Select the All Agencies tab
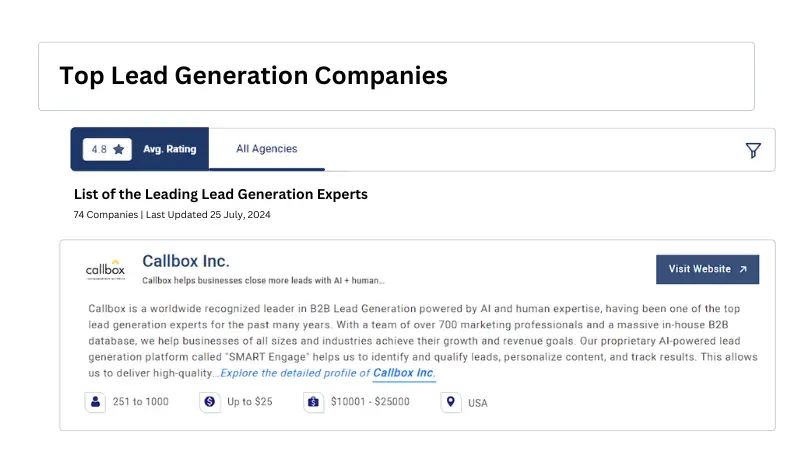This screenshot has width=800, height=450. [266, 148]
